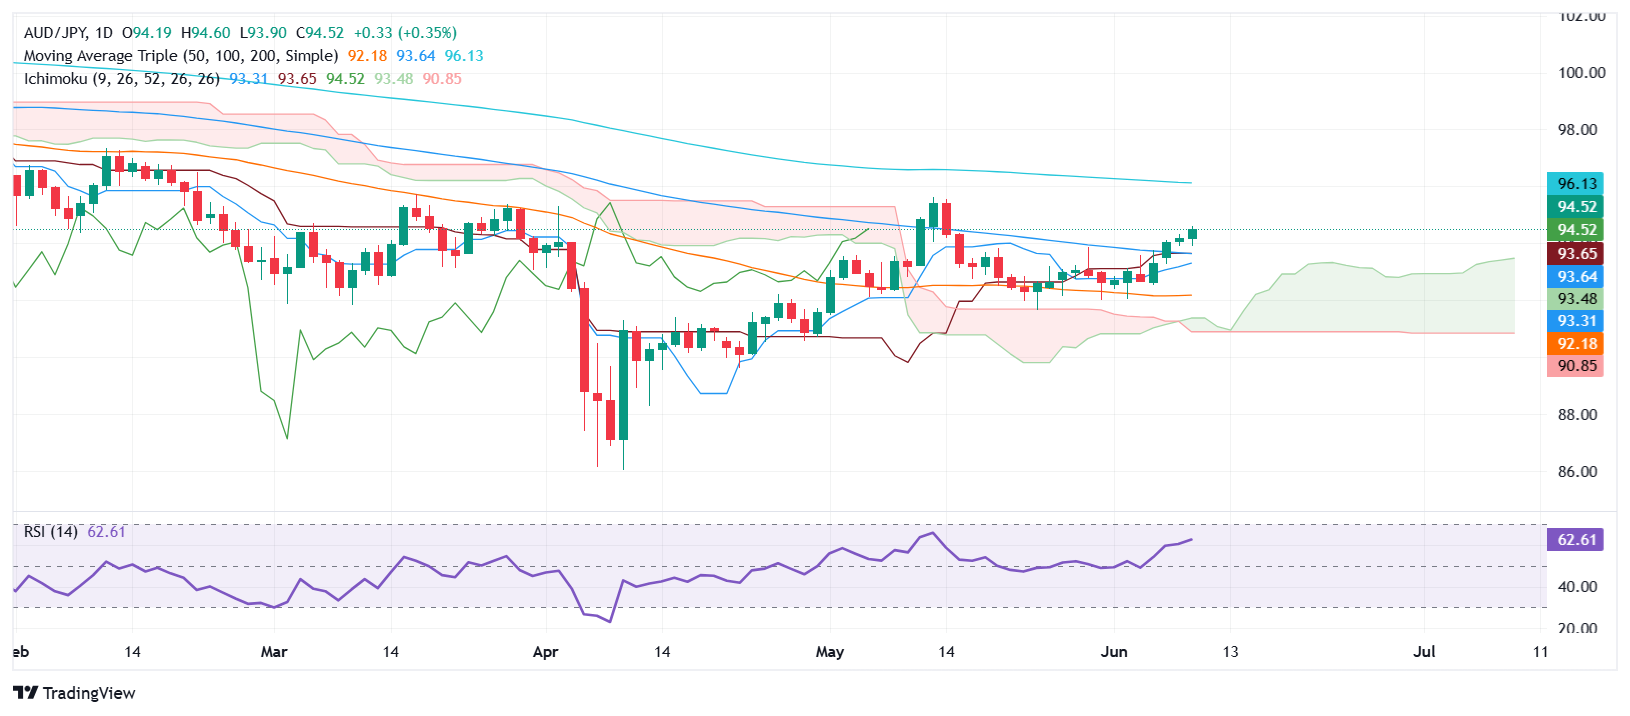Click the TradingView logo icon
The width and height of the screenshot is (1630, 716).
(26, 693)
